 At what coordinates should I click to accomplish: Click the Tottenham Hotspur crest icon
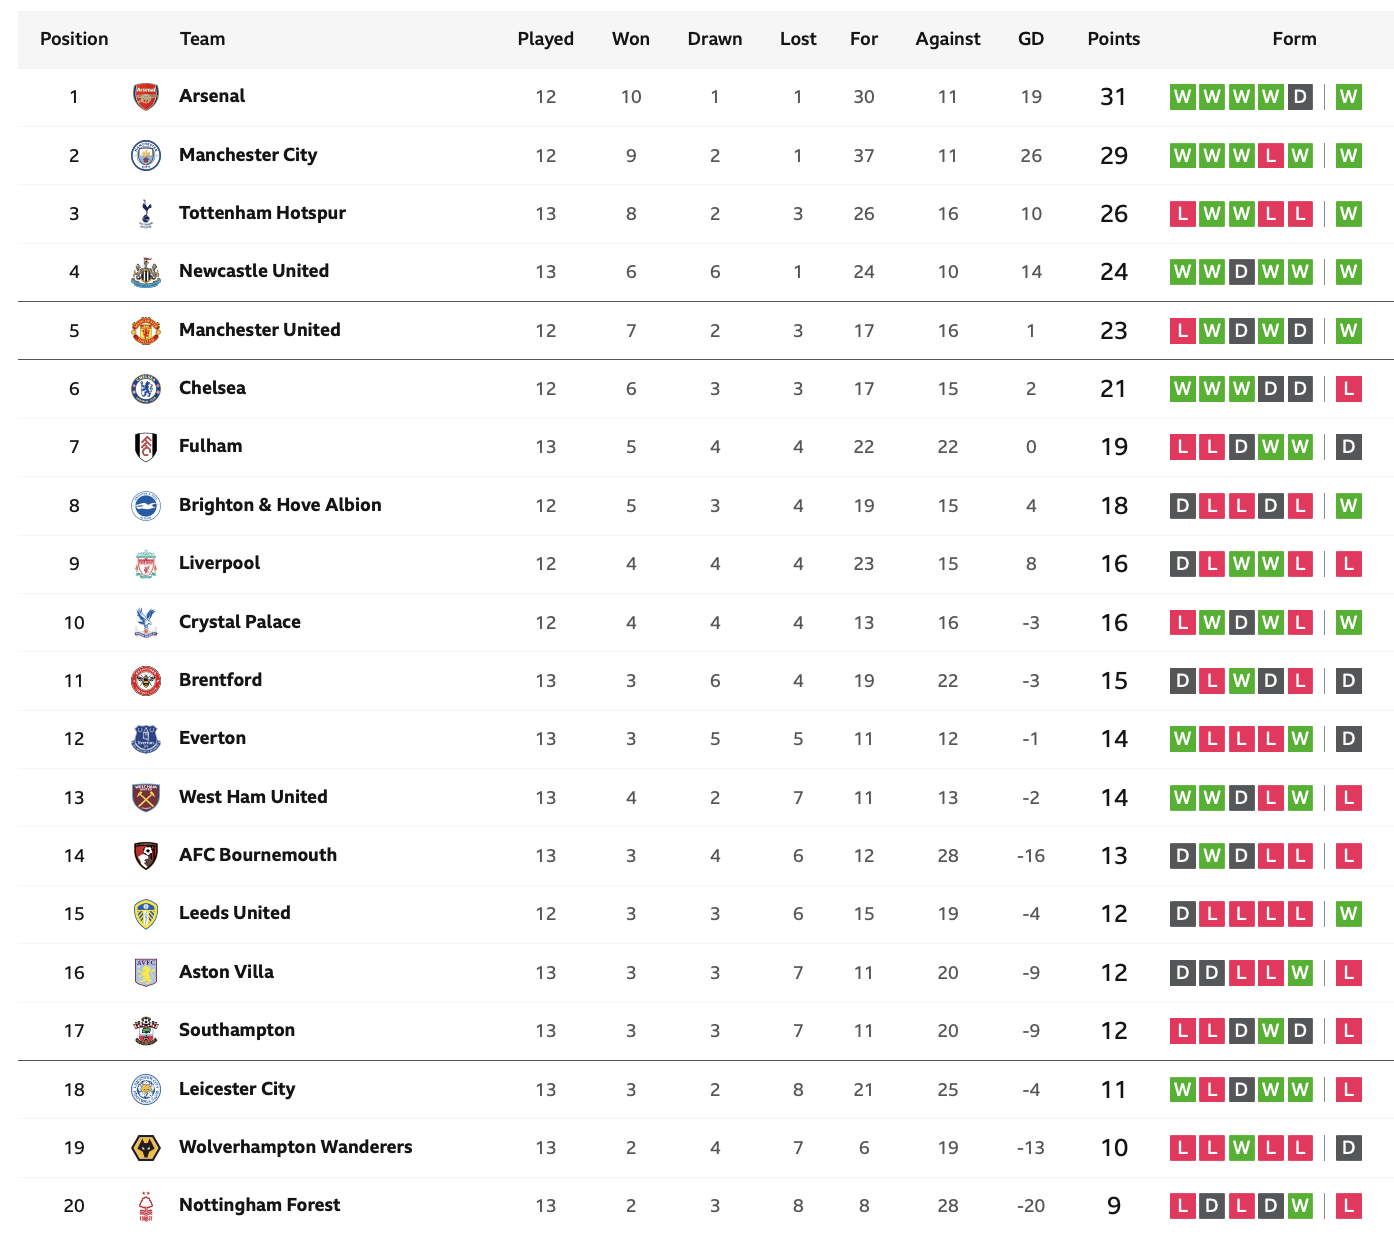click(x=146, y=213)
